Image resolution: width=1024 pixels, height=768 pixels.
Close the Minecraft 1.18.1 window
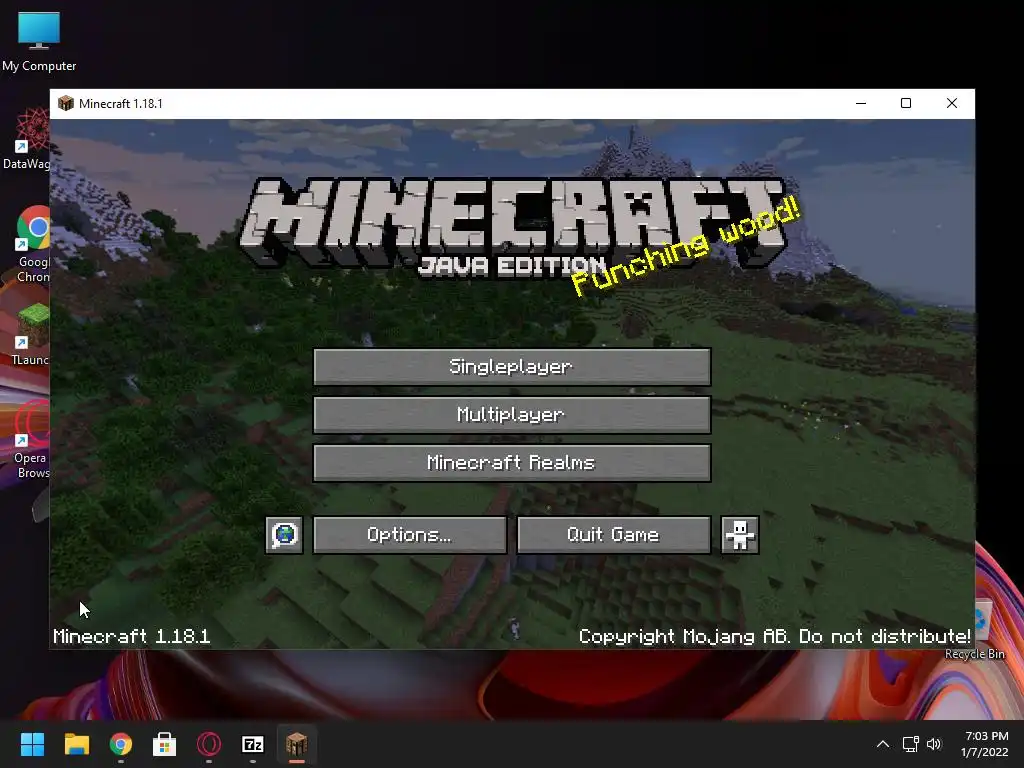pos(952,103)
